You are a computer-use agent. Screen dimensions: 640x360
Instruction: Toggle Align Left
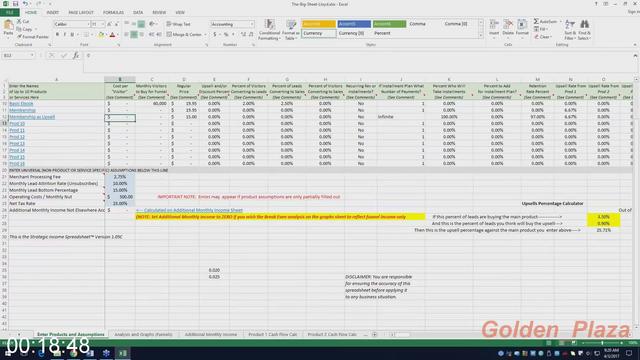(127, 35)
